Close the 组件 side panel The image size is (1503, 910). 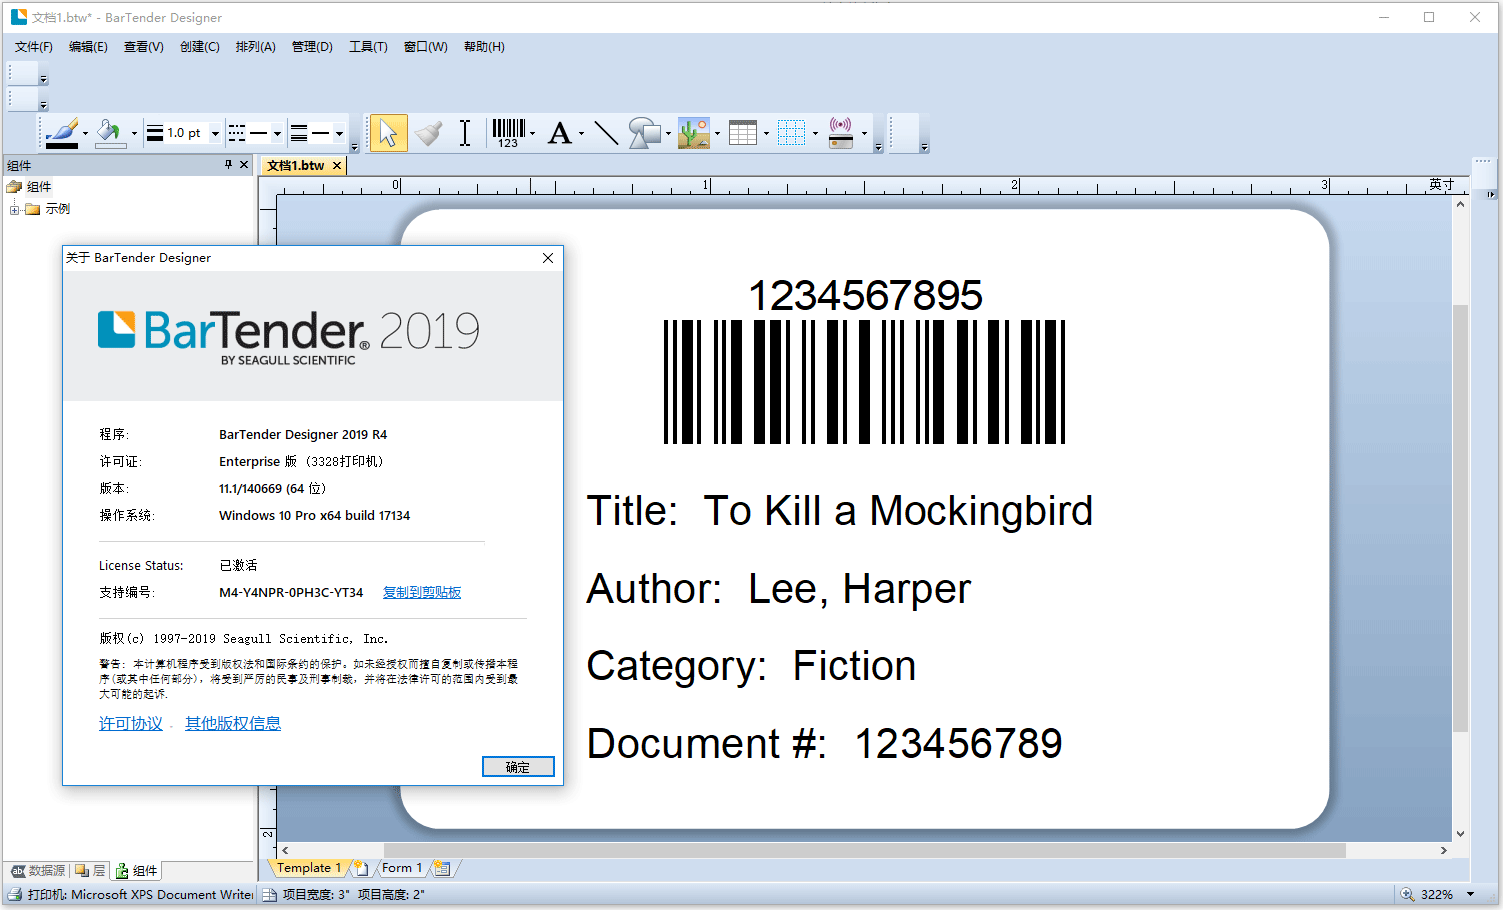(x=244, y=165)
